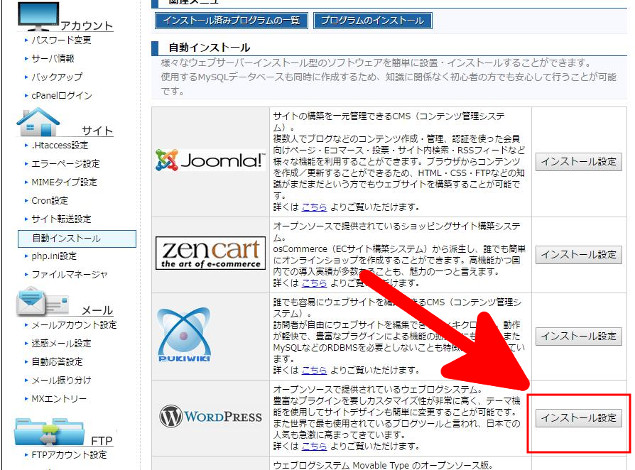This screenshot has height=470, width=635.
Task: Click インストール設定 for WordPress
Action: tap(578, 418)
